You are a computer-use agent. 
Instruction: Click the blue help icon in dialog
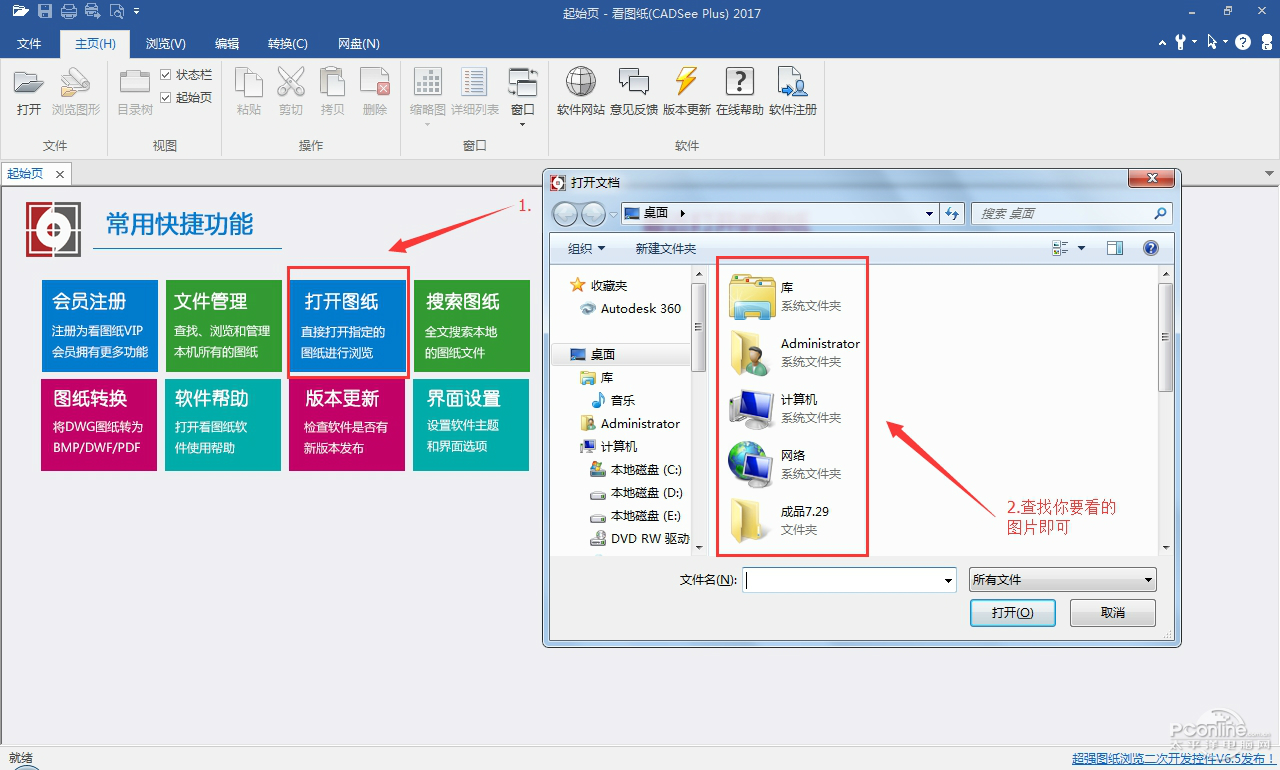(1151, 248)
